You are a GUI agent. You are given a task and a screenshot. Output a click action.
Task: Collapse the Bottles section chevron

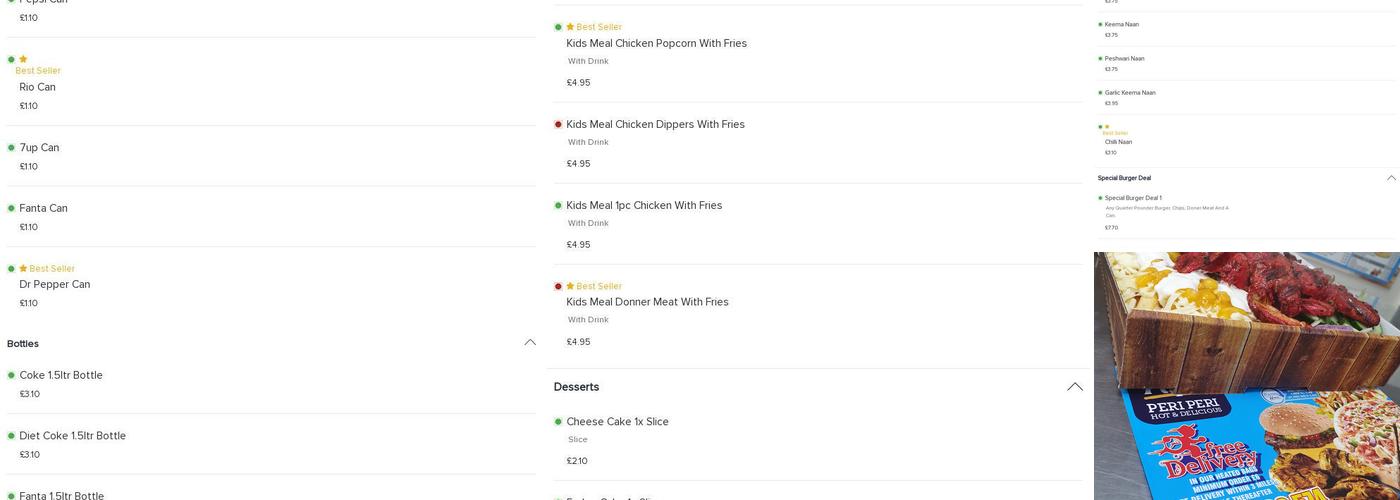point(530,343)
